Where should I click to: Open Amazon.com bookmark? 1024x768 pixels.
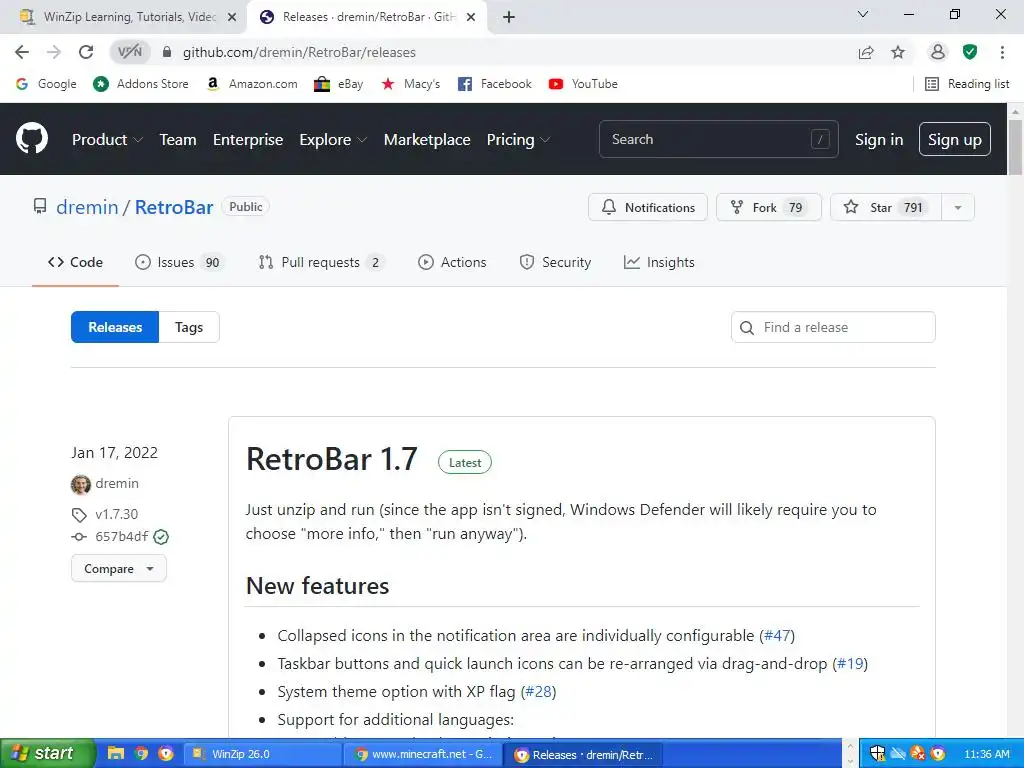coord(251,84)
